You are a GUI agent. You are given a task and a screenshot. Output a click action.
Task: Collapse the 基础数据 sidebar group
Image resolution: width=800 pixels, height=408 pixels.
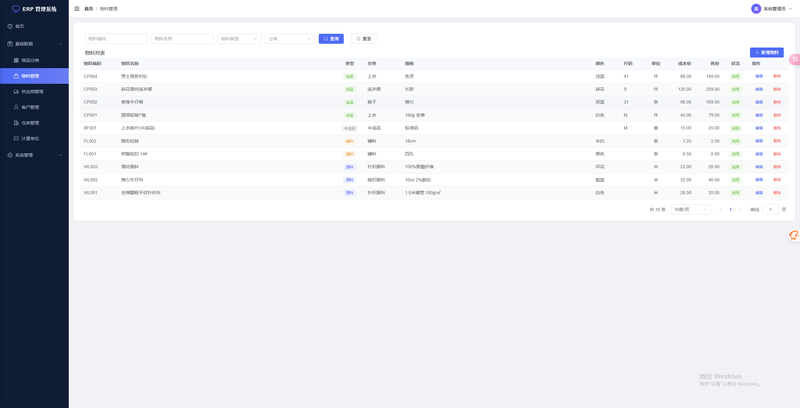tap(34, 44)
